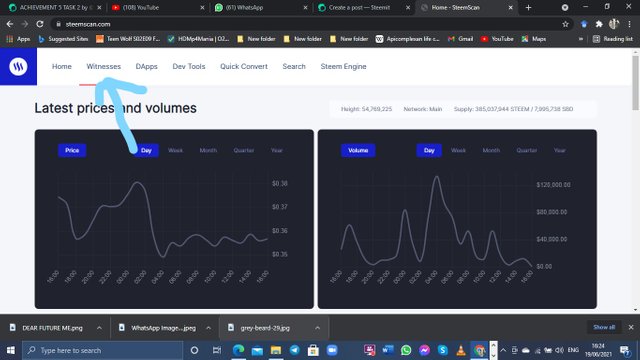Open the Mail app in the taskbar
Viewport: 640px width, 360px height.
click(257, 350)
